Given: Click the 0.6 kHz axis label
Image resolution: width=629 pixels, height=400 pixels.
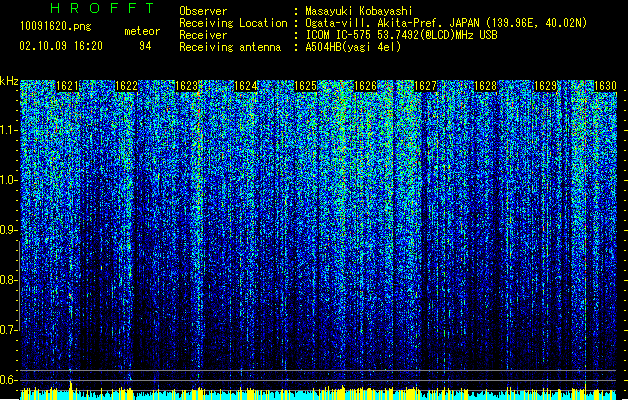Looking at the screenshot, I should coord(9,380).
